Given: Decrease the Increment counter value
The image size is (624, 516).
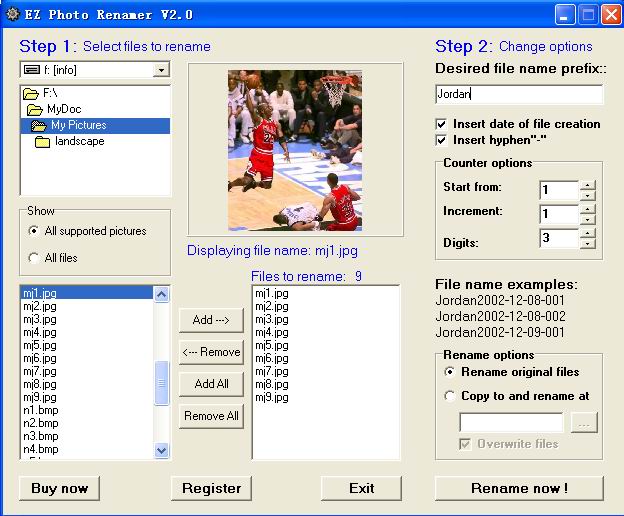Looking at the screenshot, I should pyautogui.click(x=587, y=220).
